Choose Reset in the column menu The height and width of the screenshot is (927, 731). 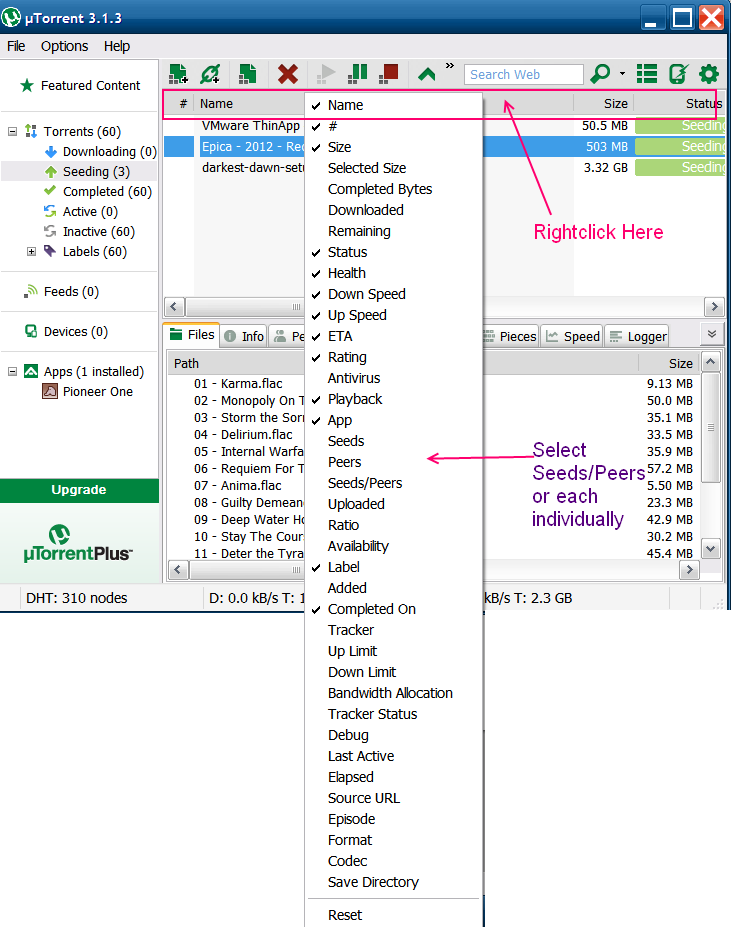(x=394, y=915)
